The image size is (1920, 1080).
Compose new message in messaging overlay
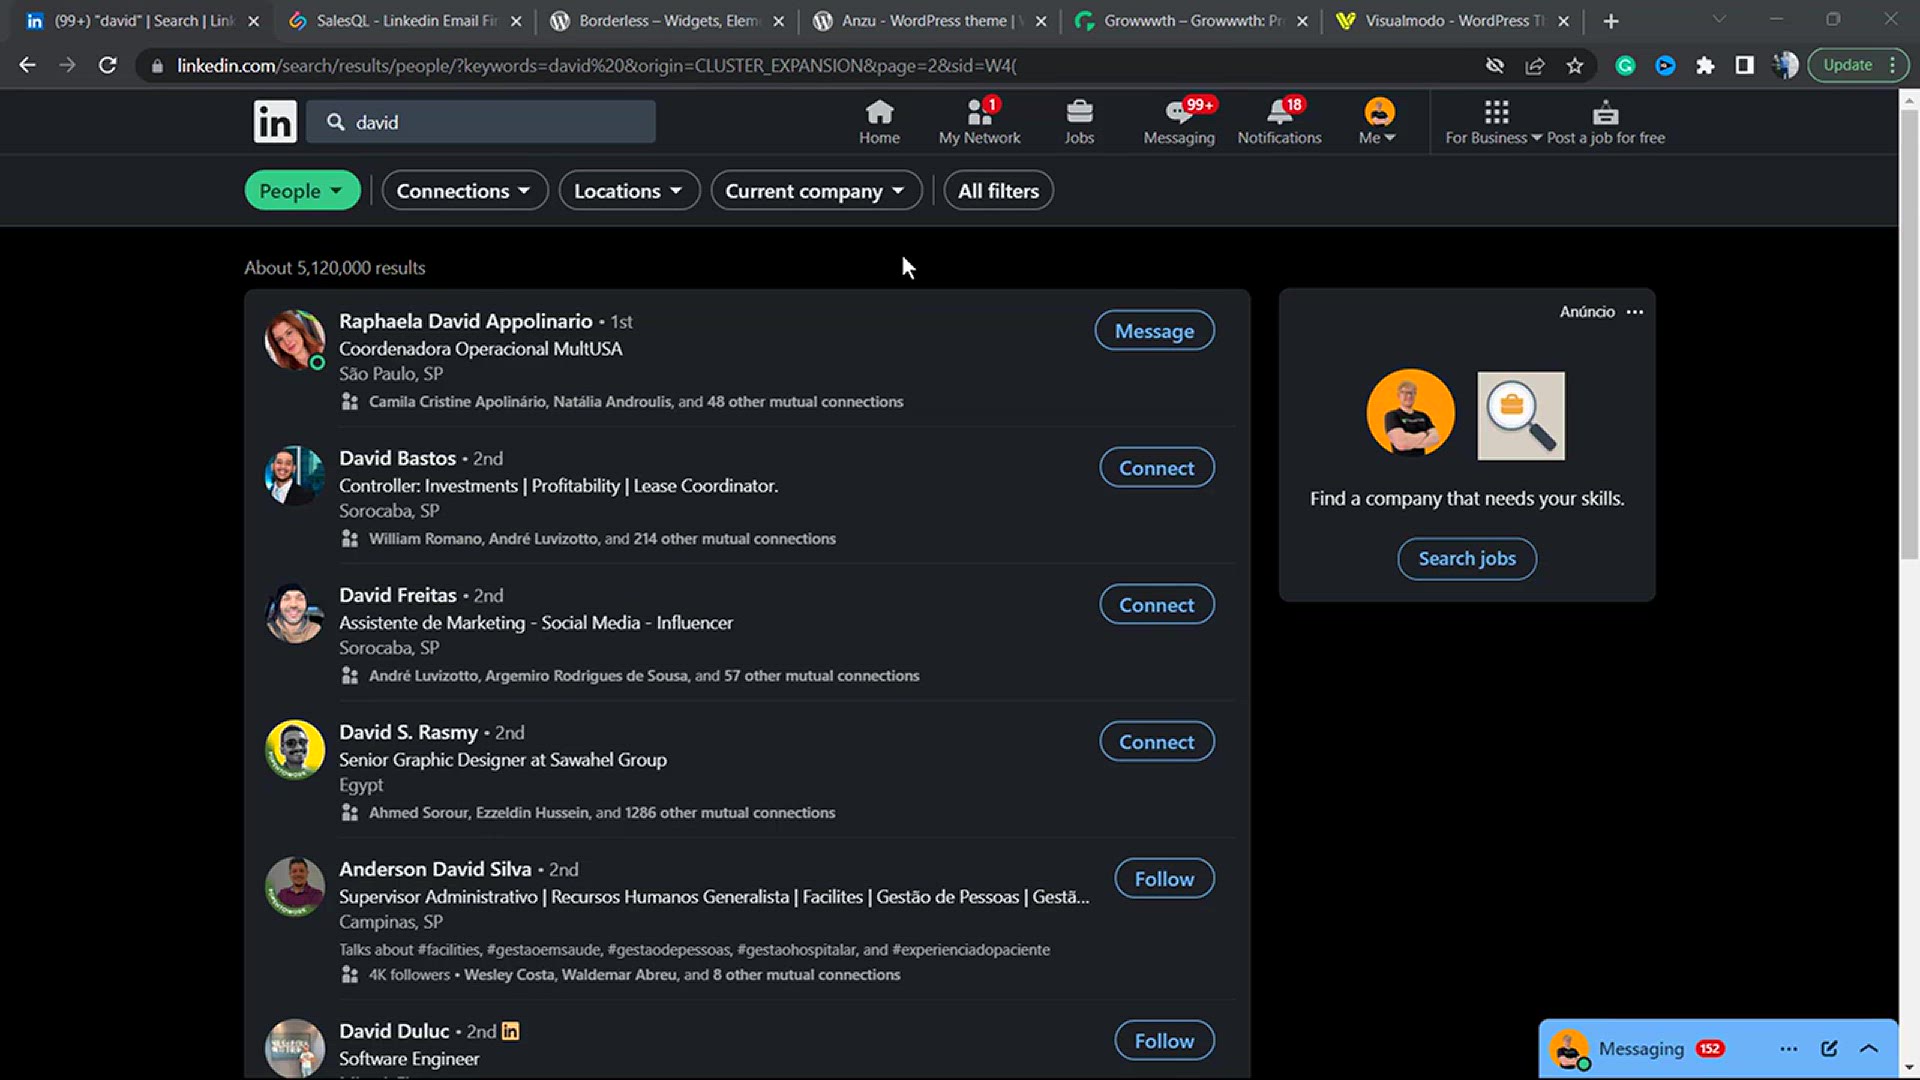pyautogui.click(x=1829, y=1049)
